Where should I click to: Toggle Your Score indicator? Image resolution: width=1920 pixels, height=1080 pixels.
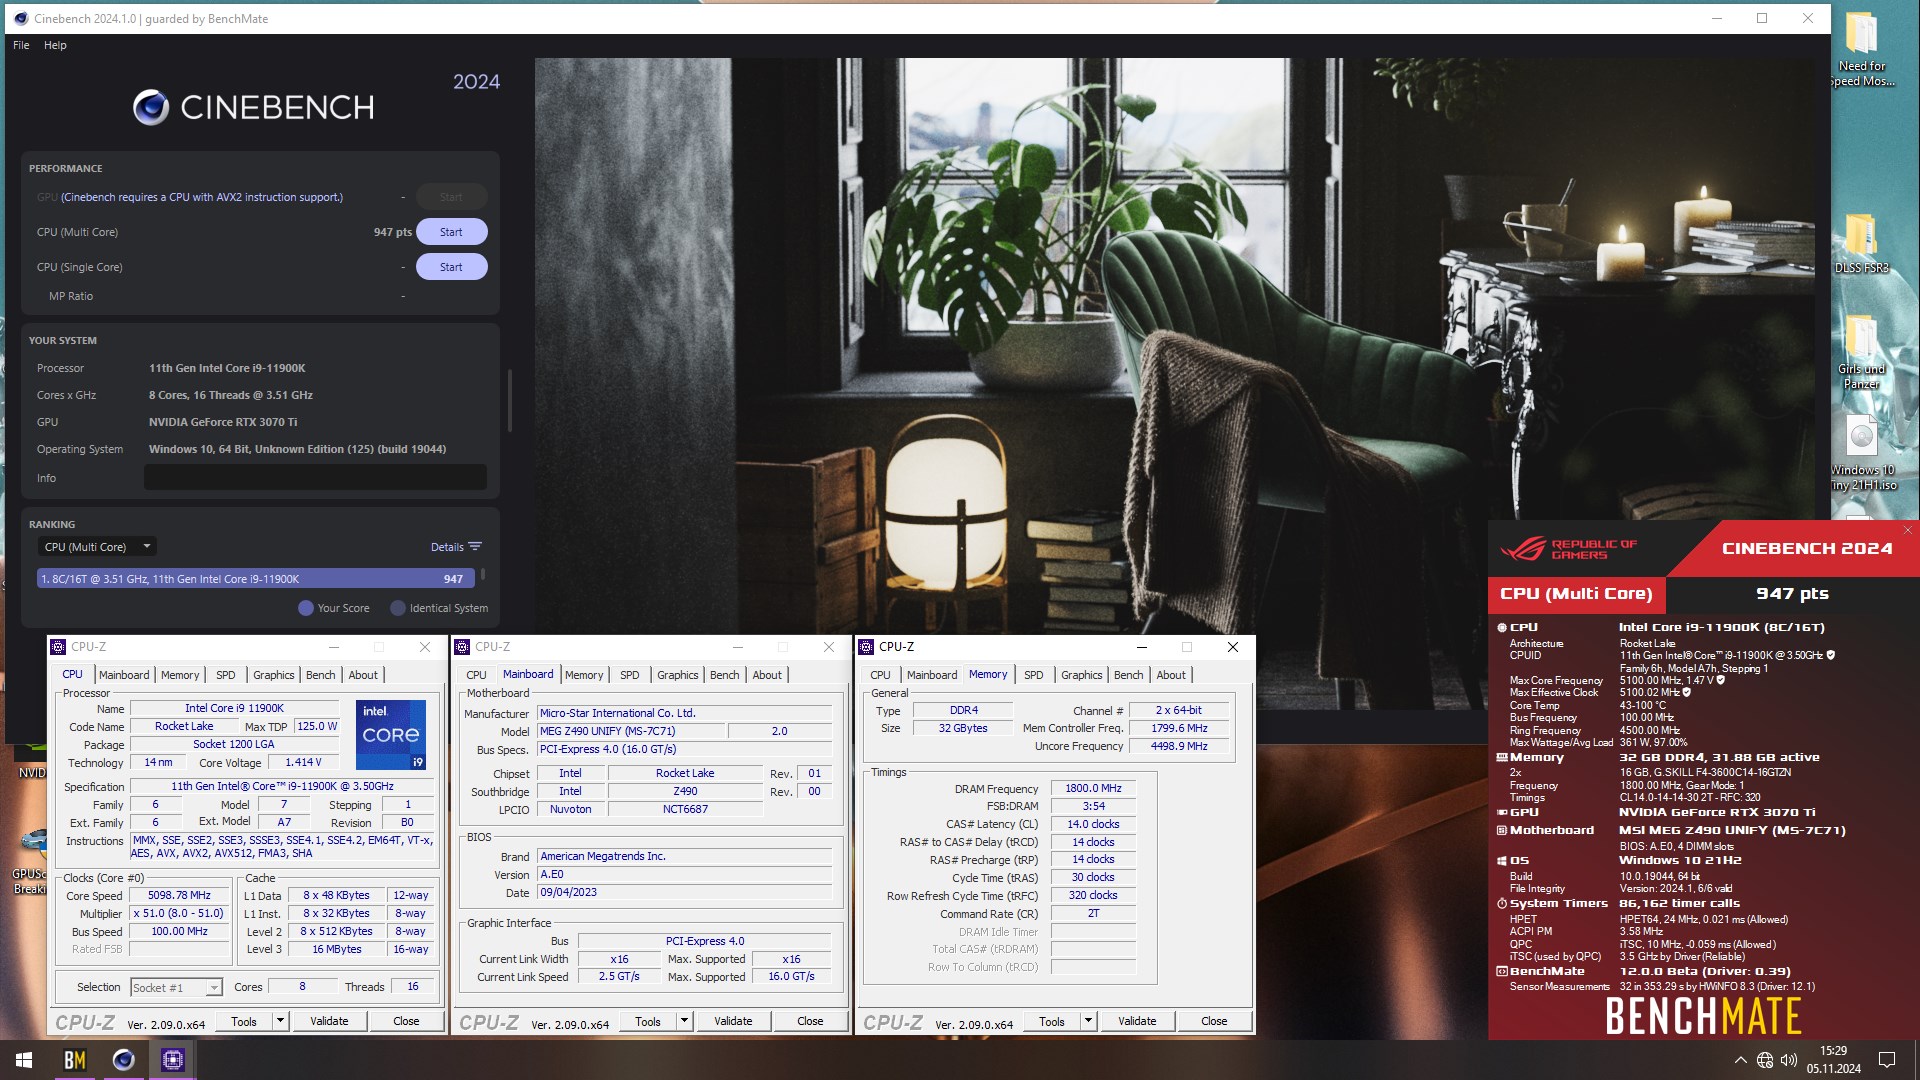(306, 608)
